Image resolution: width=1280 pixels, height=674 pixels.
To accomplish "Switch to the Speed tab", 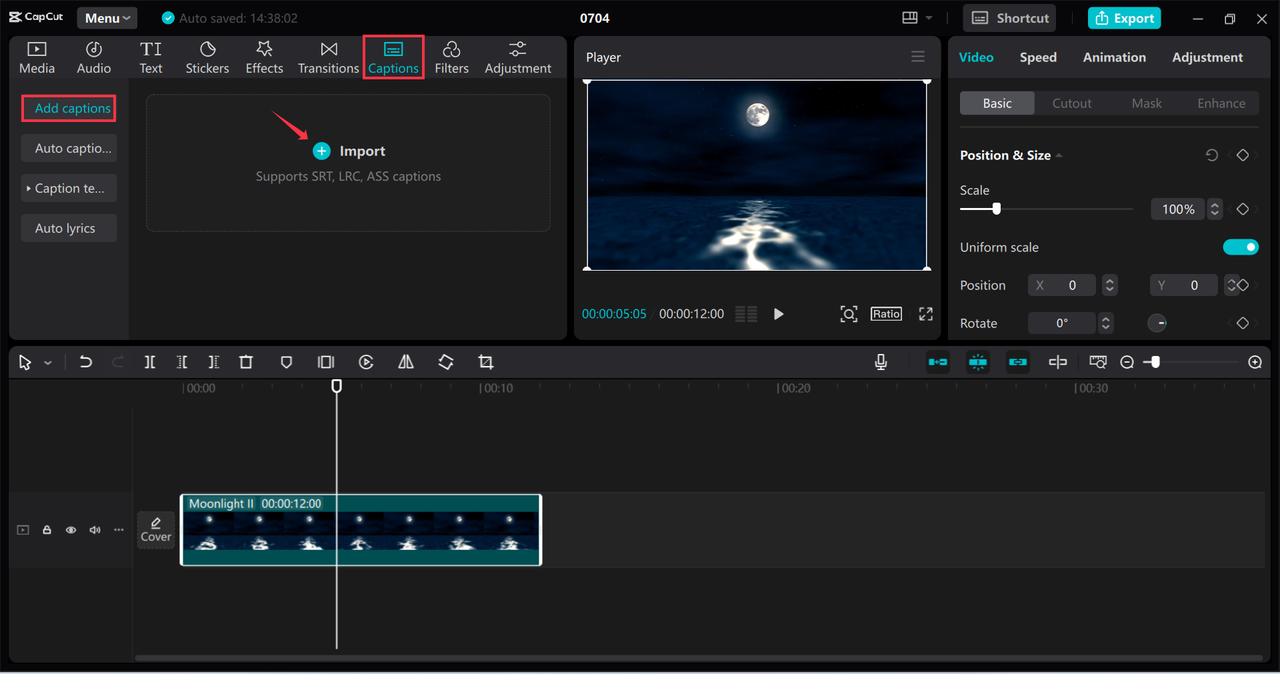I will pos(1038,57).
